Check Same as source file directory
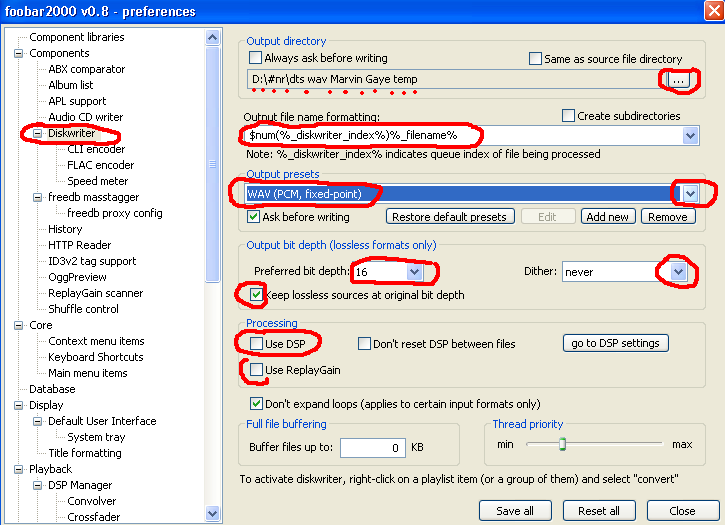This screenshot has height=525, width=725. [535, 59]
